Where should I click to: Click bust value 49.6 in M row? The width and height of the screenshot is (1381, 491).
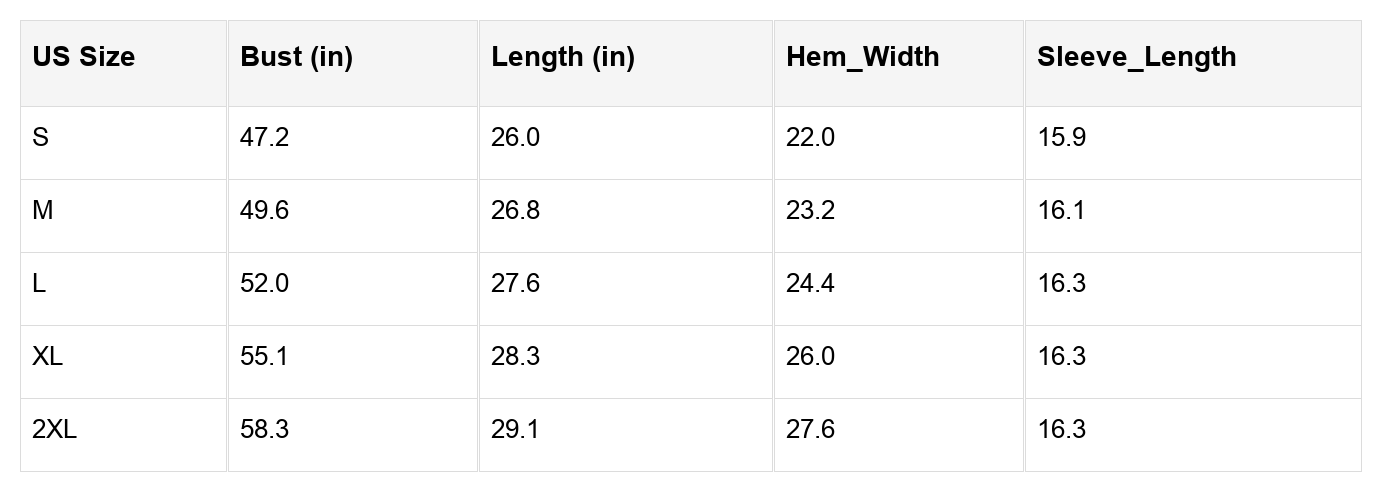264,210
